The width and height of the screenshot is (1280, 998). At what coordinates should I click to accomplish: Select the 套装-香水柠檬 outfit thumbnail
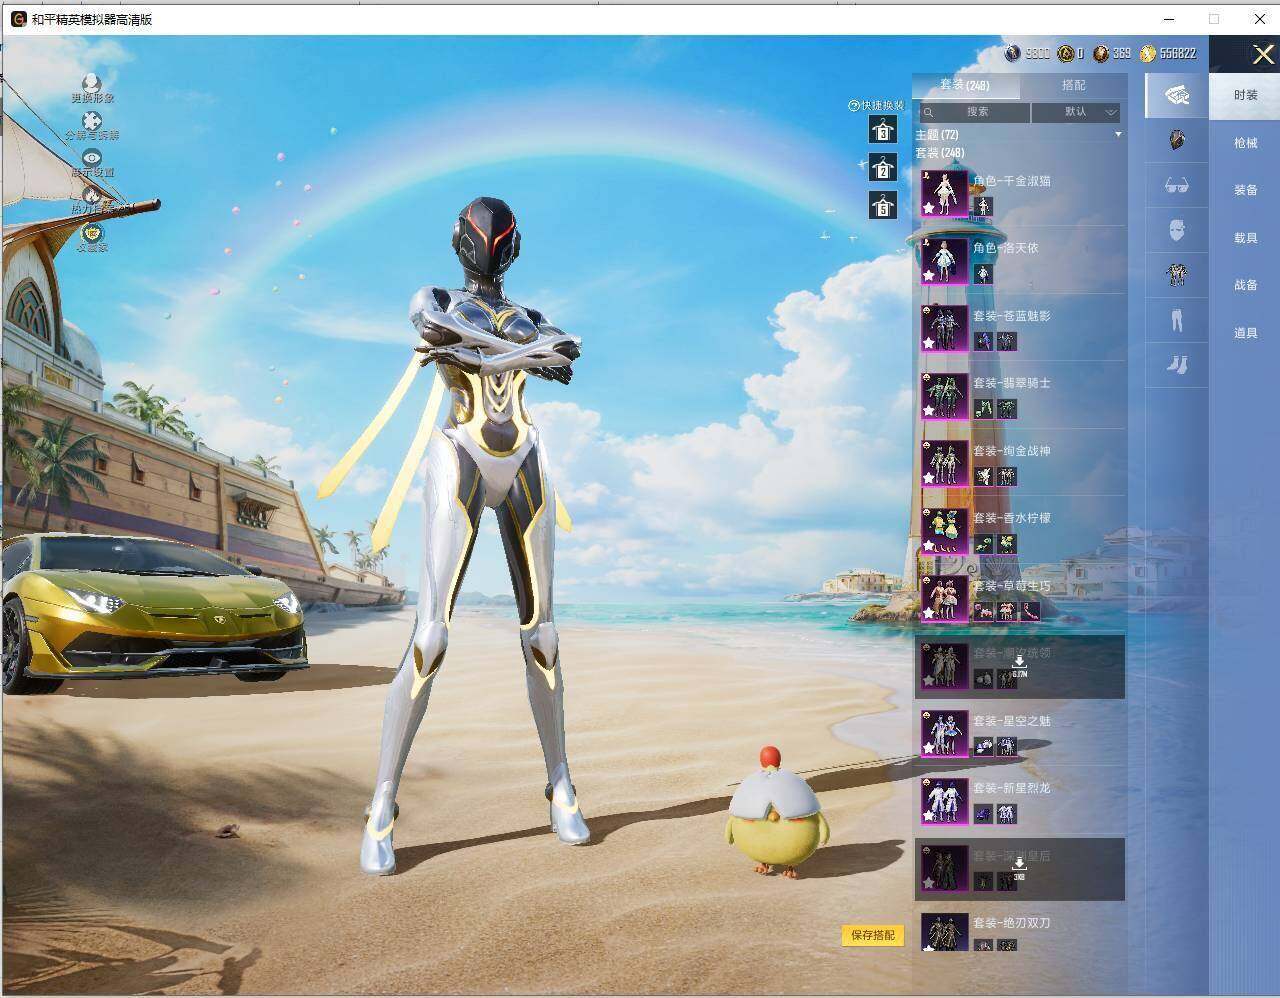pyautogui.click(x=944, y=530)
